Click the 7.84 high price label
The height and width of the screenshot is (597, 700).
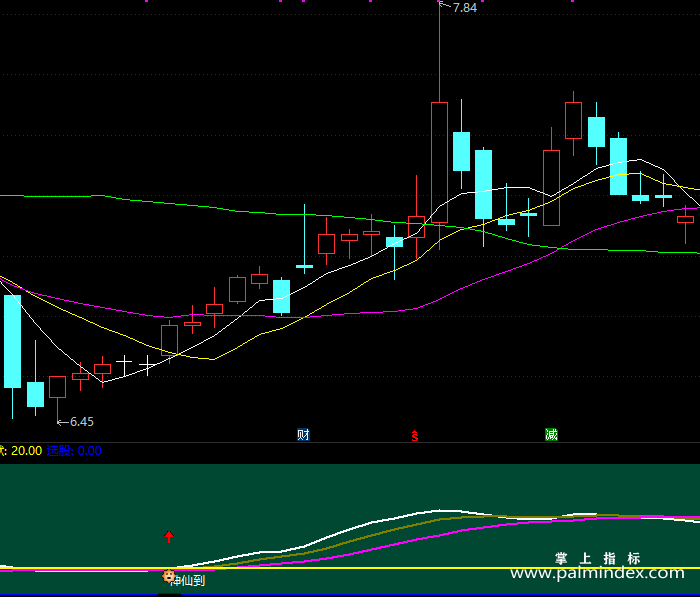(x=465, y=8)
